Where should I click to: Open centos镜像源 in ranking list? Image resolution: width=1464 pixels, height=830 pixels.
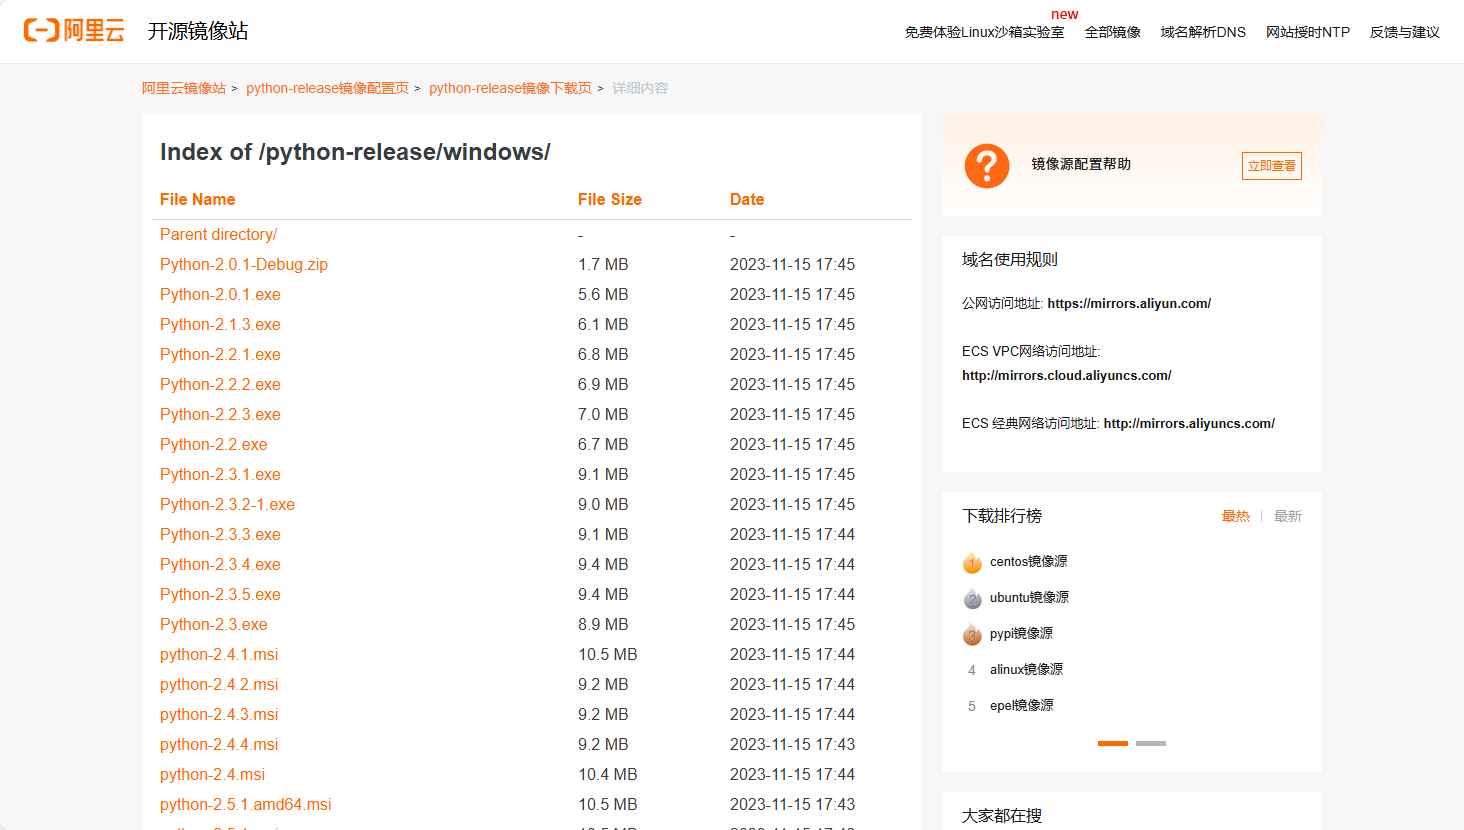click(1028, 562)
